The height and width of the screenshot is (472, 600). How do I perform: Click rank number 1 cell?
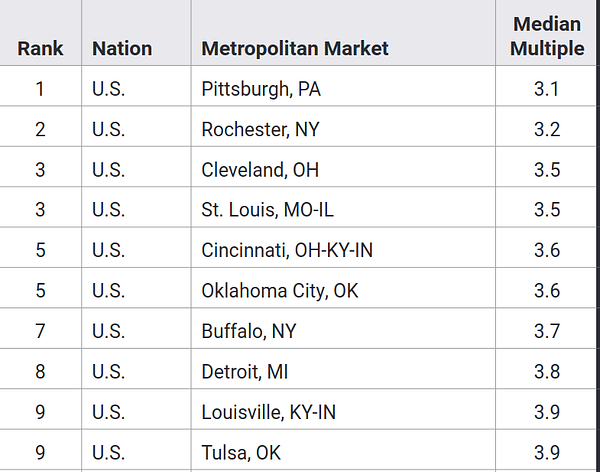pyautogui.click(x=40, y=89)
